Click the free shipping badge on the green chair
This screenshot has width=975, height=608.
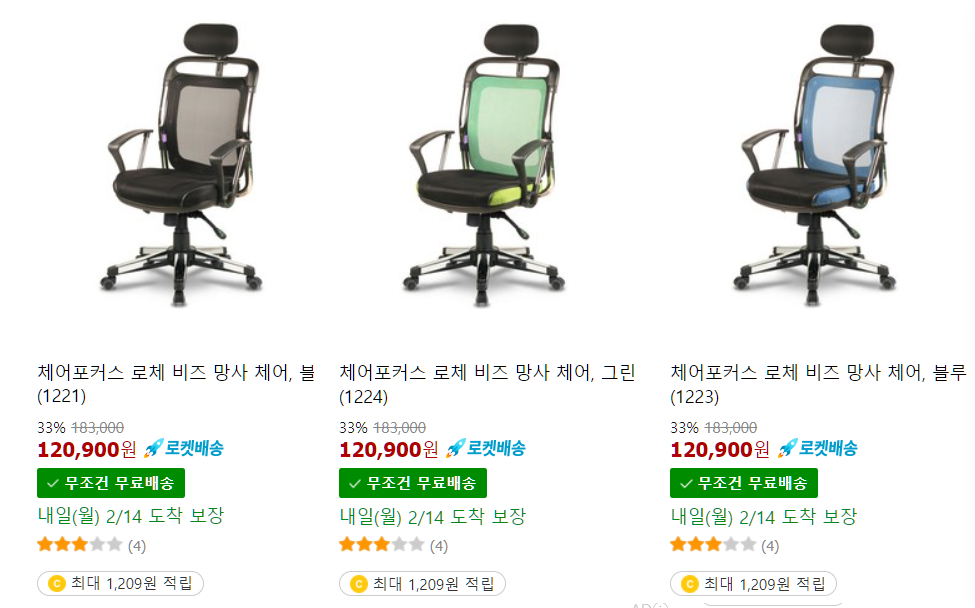pos(413,483)
